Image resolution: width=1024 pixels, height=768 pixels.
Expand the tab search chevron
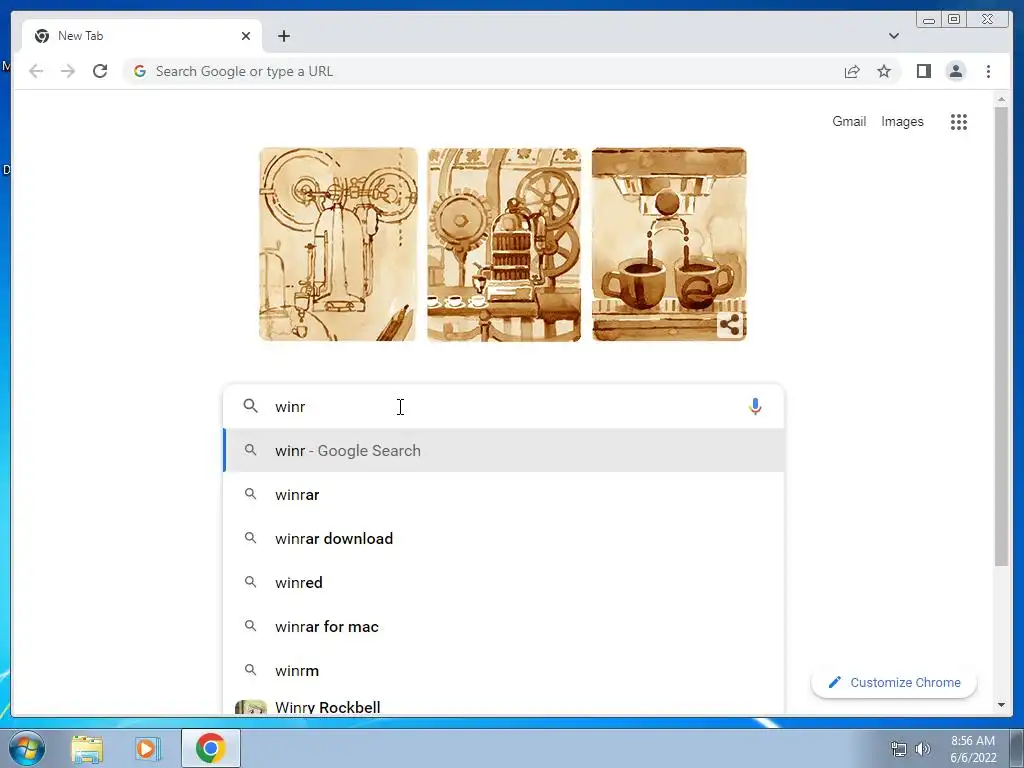(x=894, y=36)
